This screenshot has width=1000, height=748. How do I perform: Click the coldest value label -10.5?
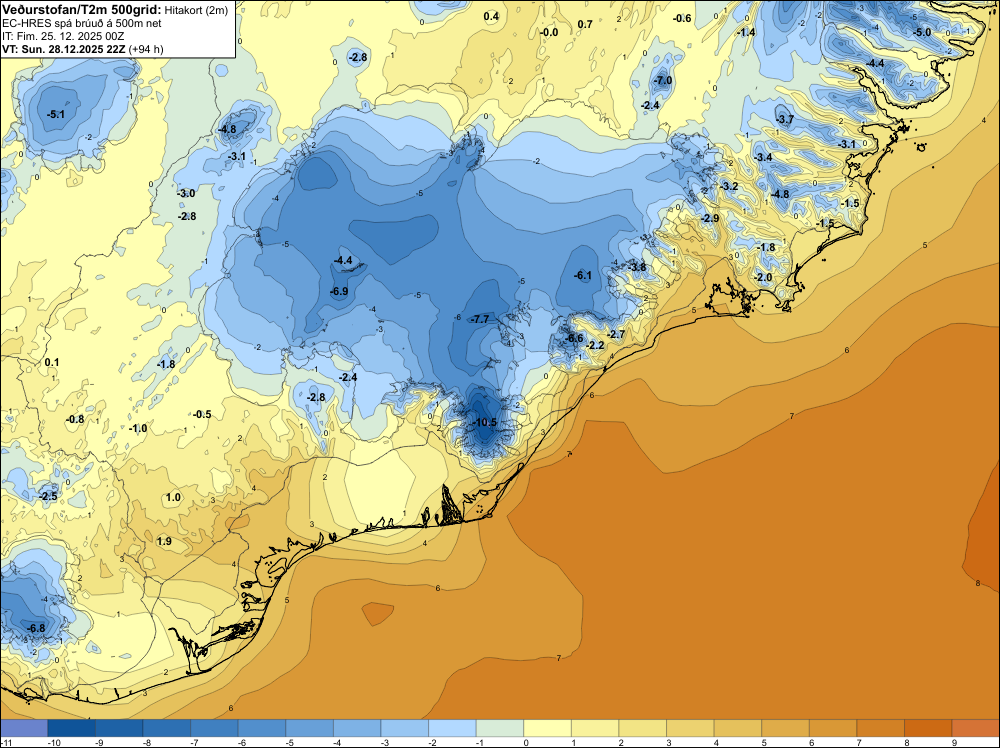(x=484, y=423)
